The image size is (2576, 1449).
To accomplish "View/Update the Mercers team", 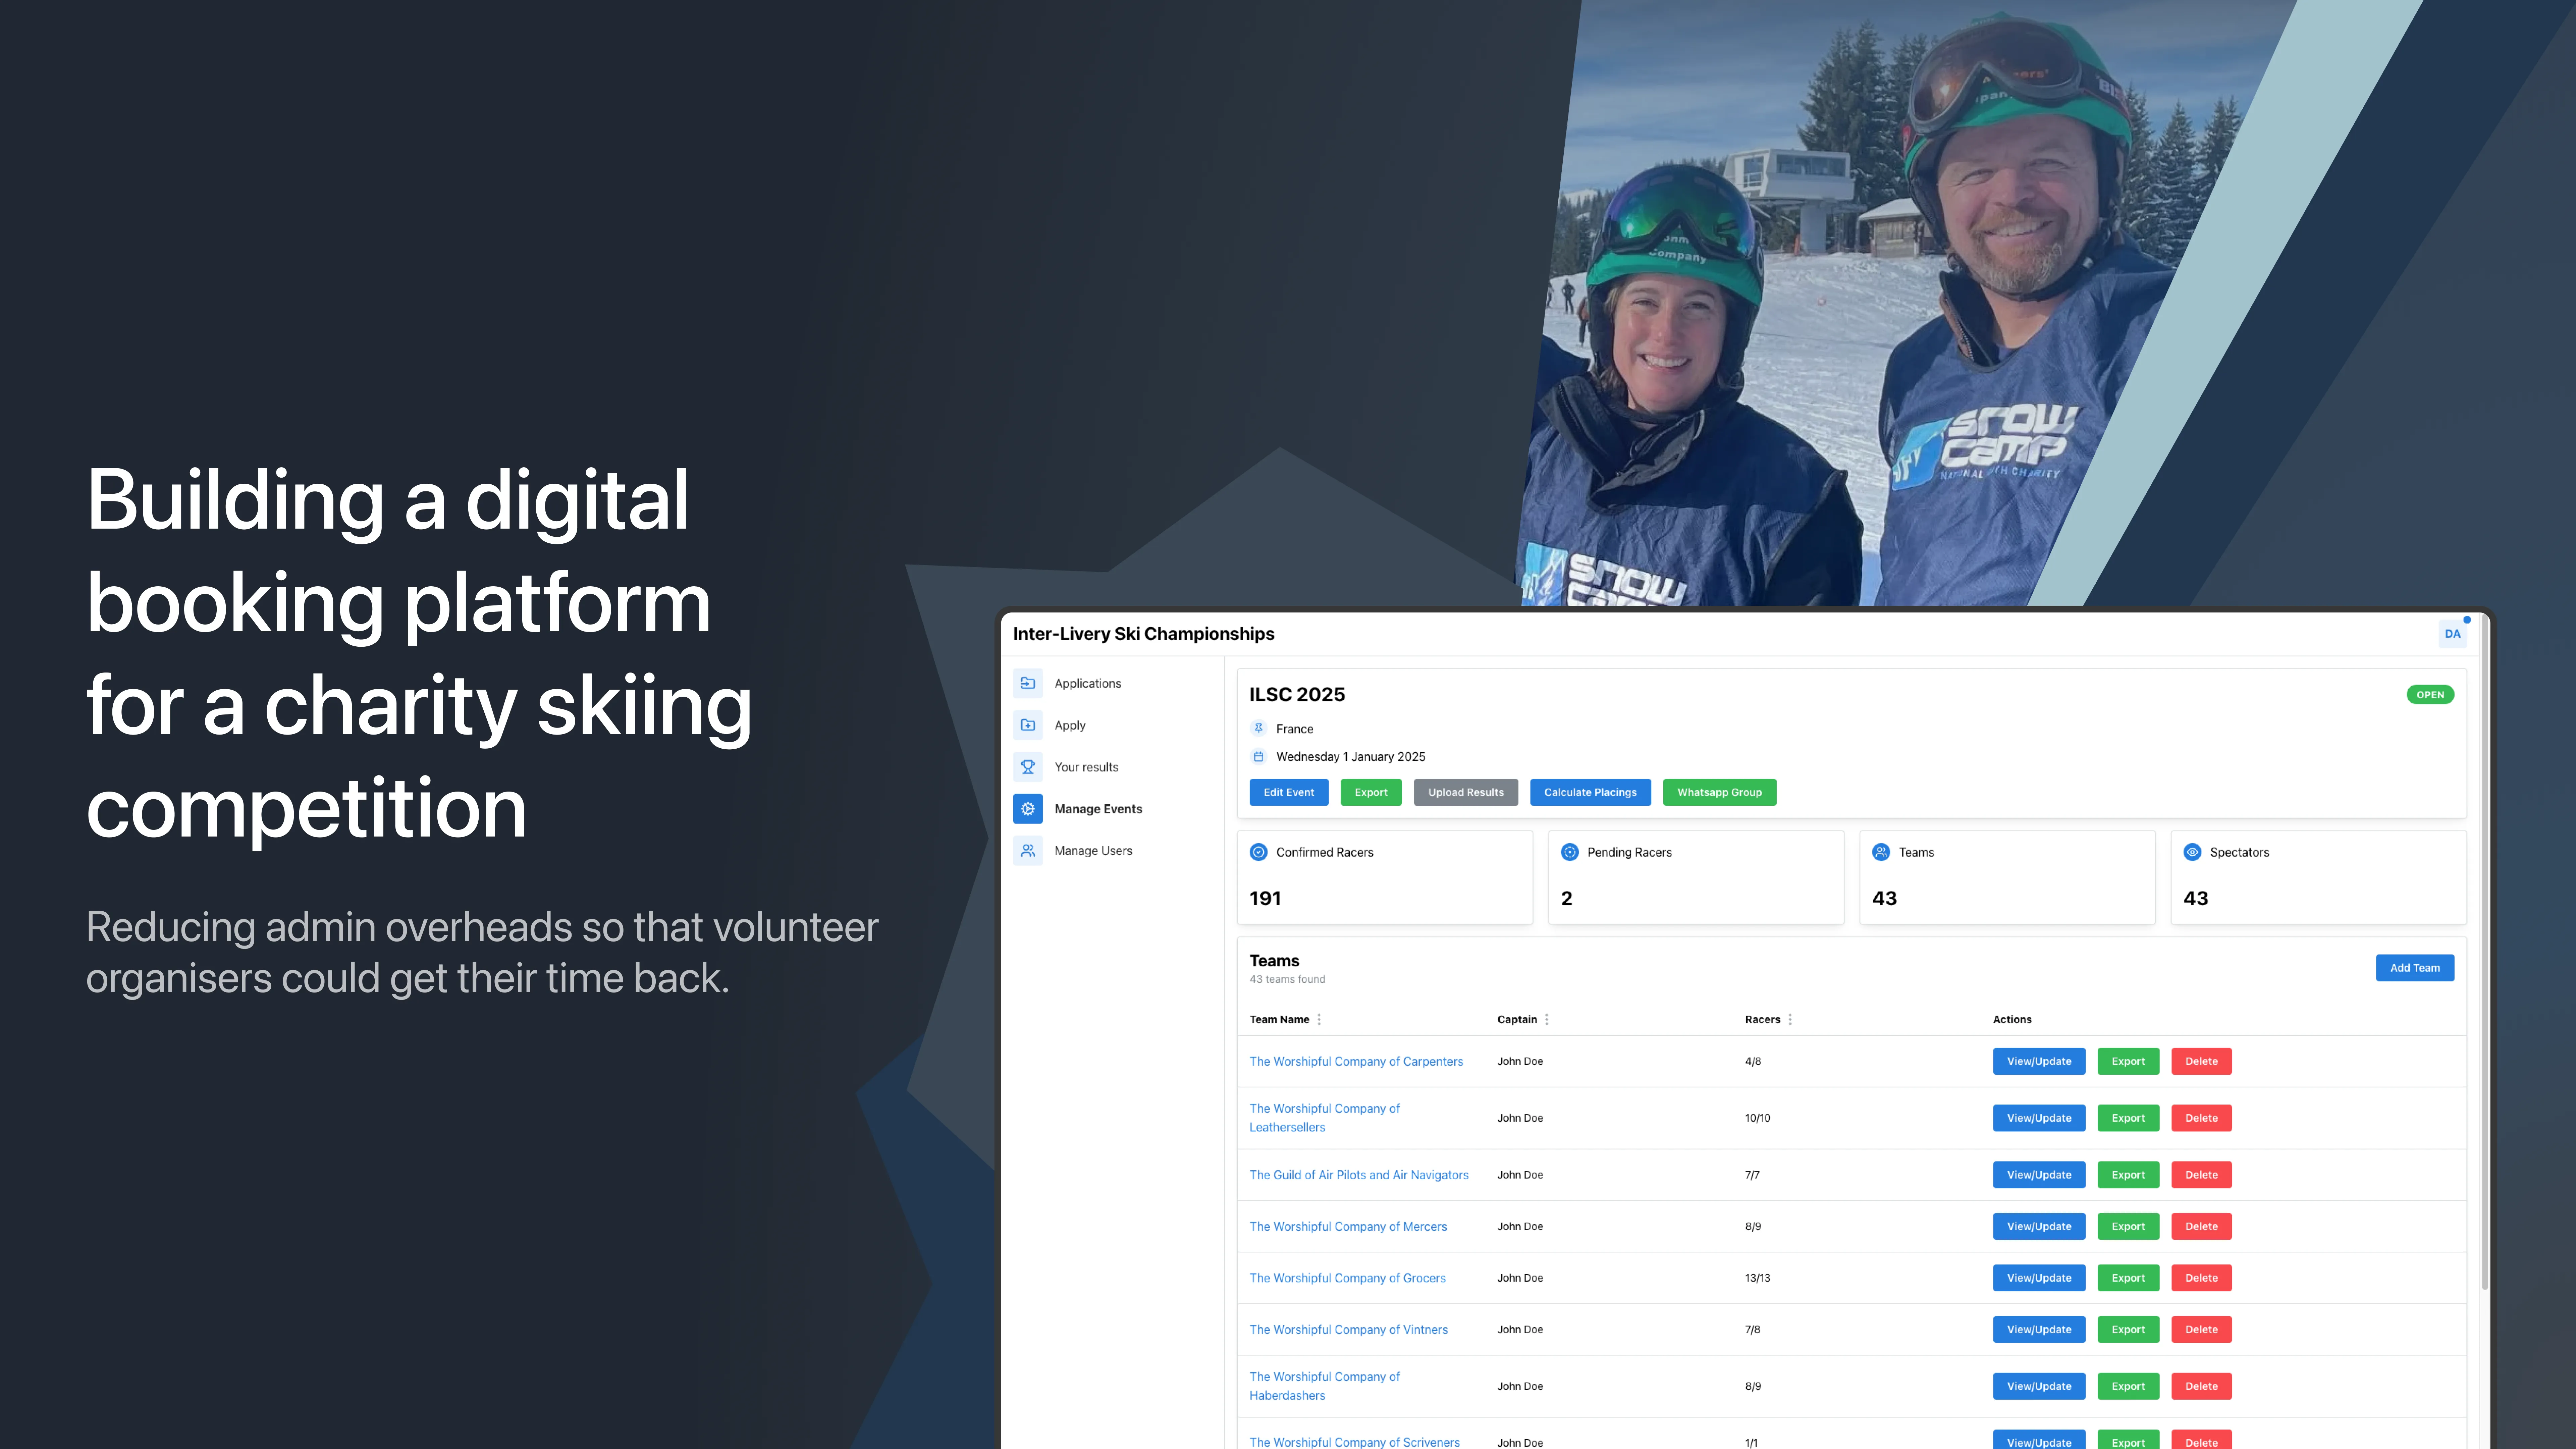I will coord(2039,1226).
